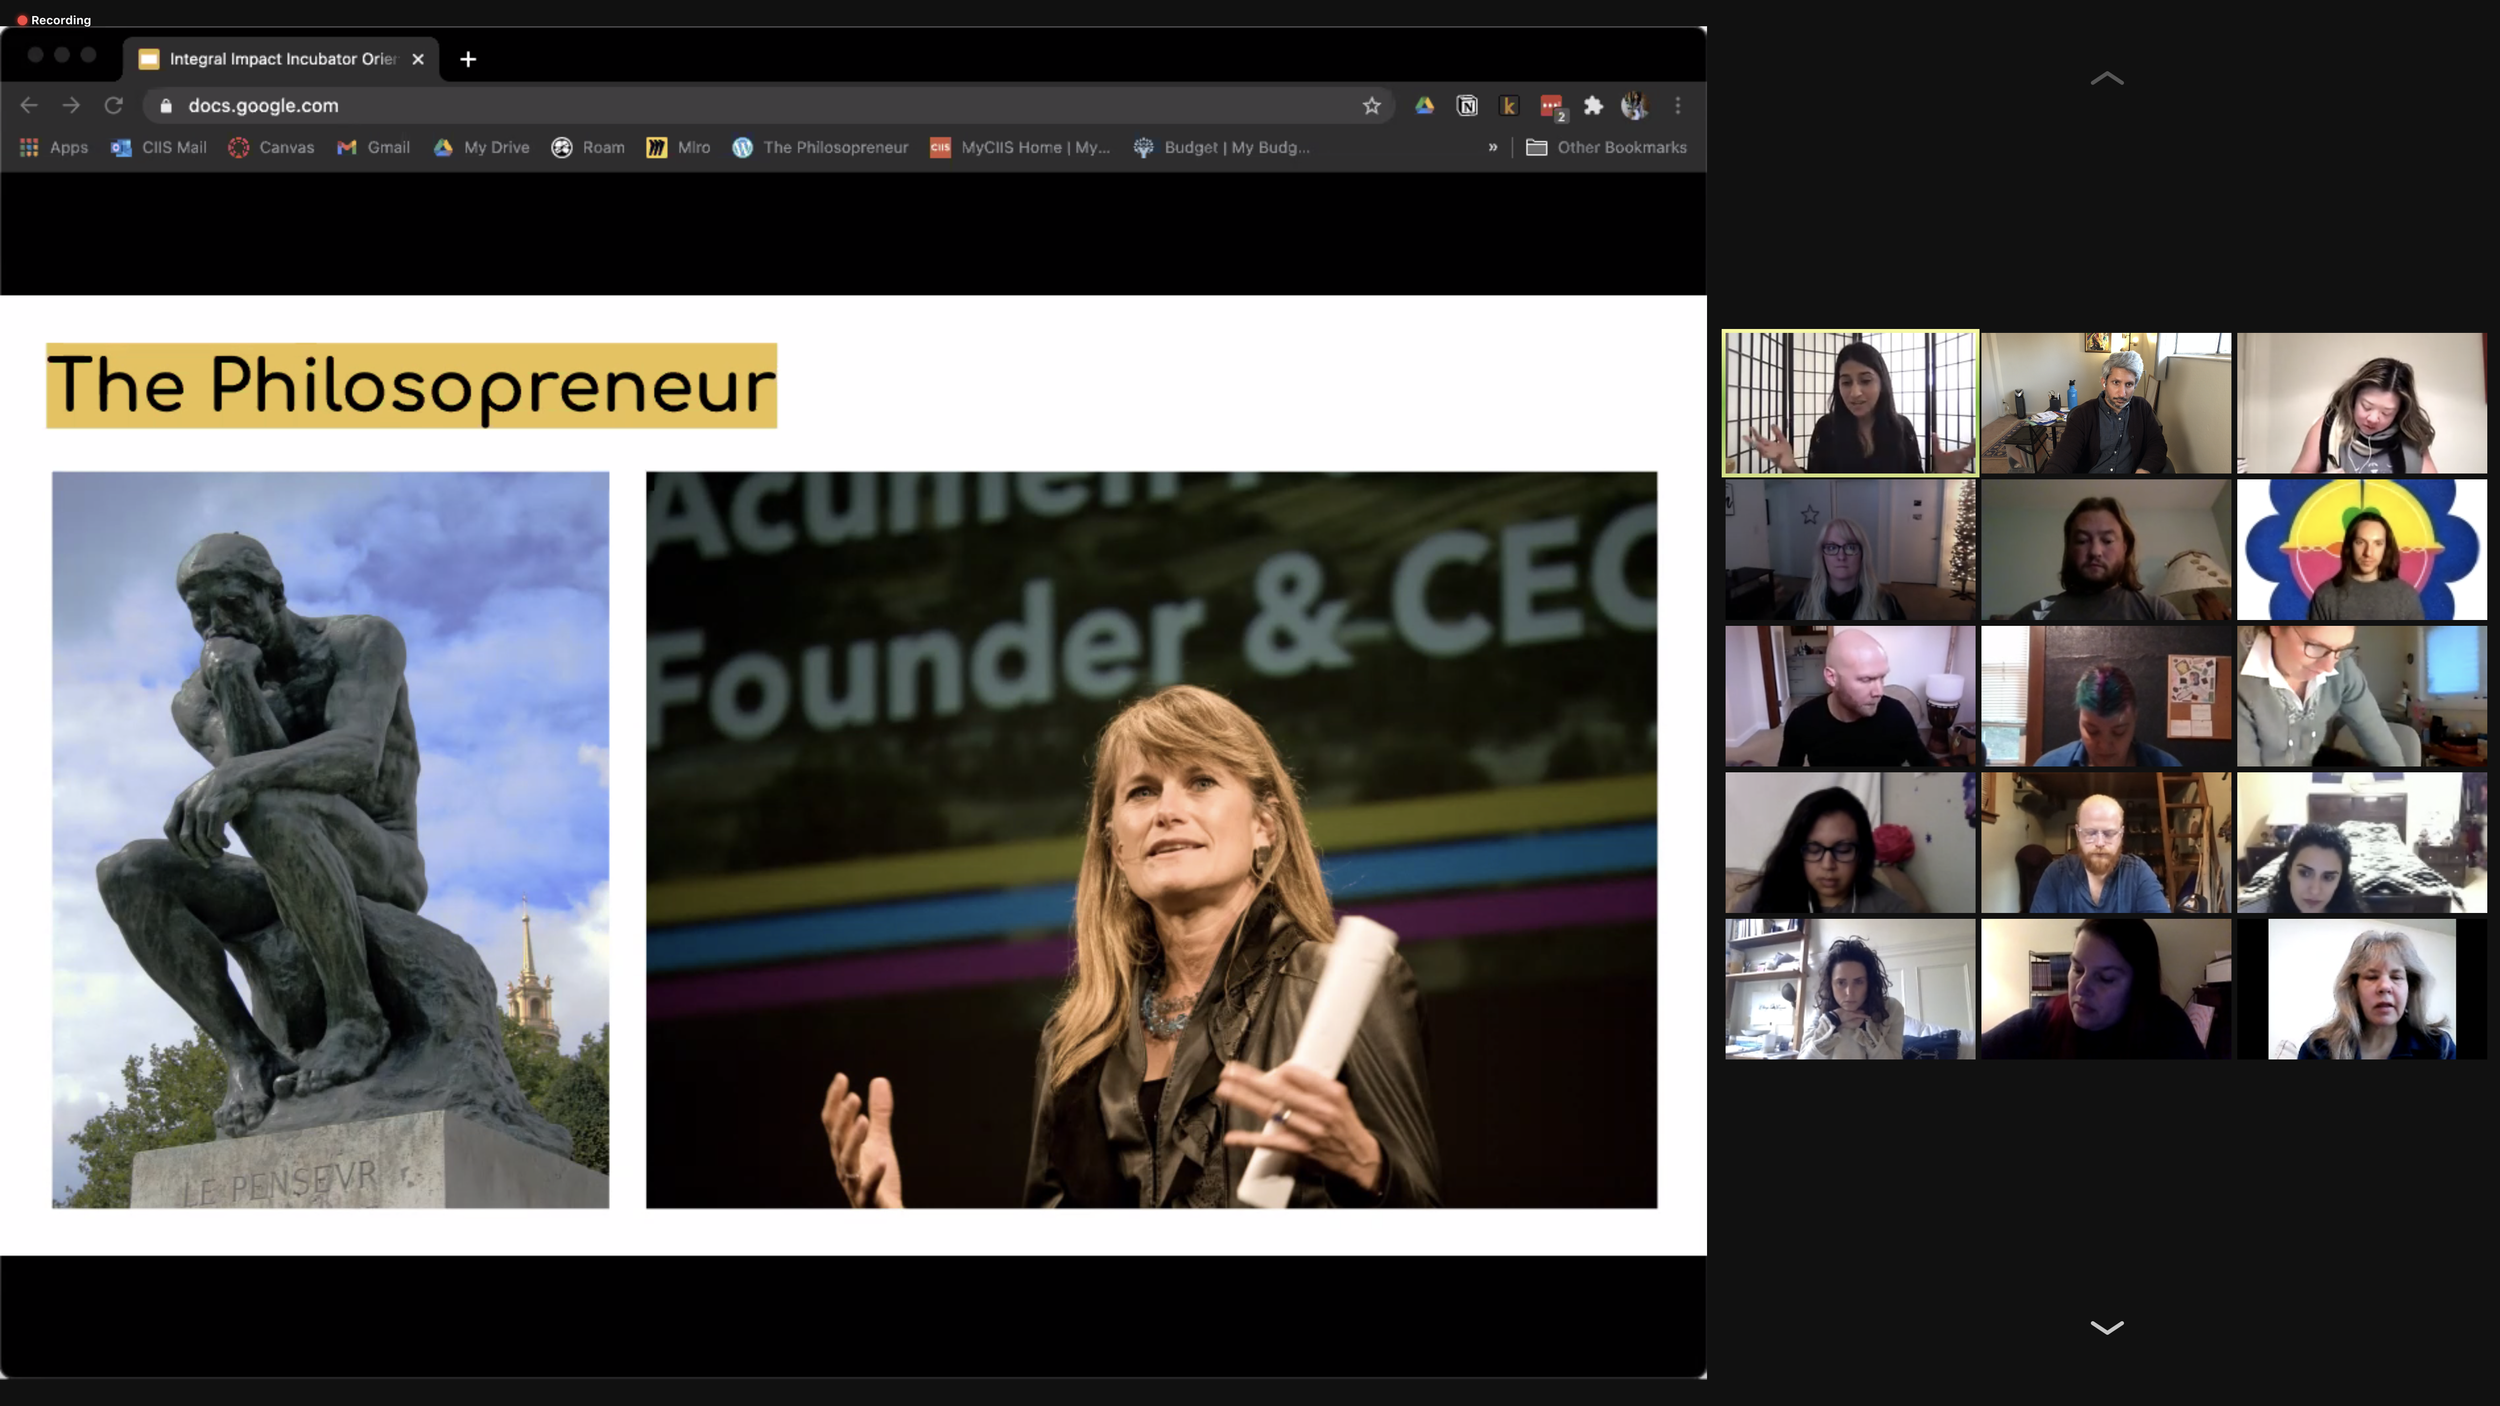Open the Chrome profile avatar
The image size is (2500, 1406).
(x=1634, y=106)
